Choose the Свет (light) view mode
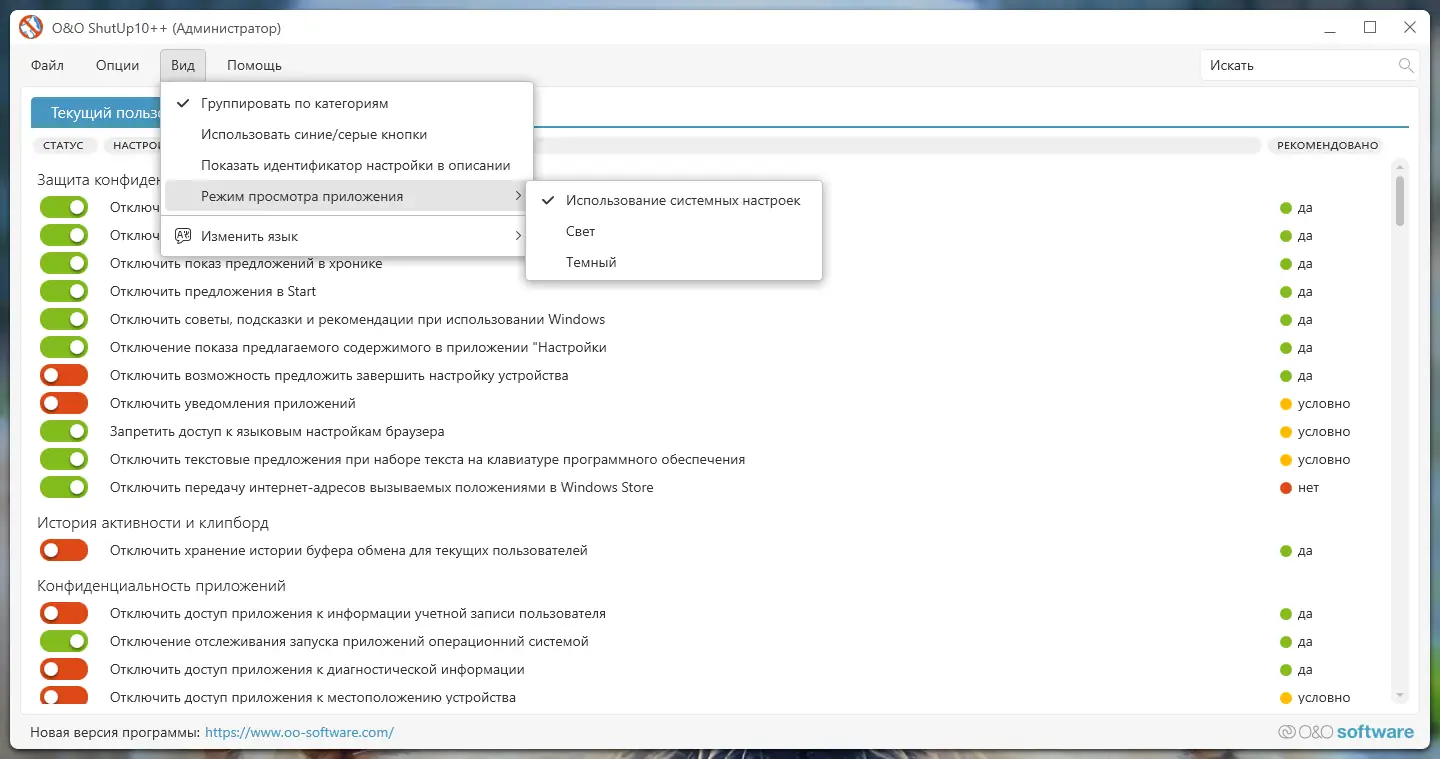This screenshot has height=759, width=1440. [x=674, y=231]
